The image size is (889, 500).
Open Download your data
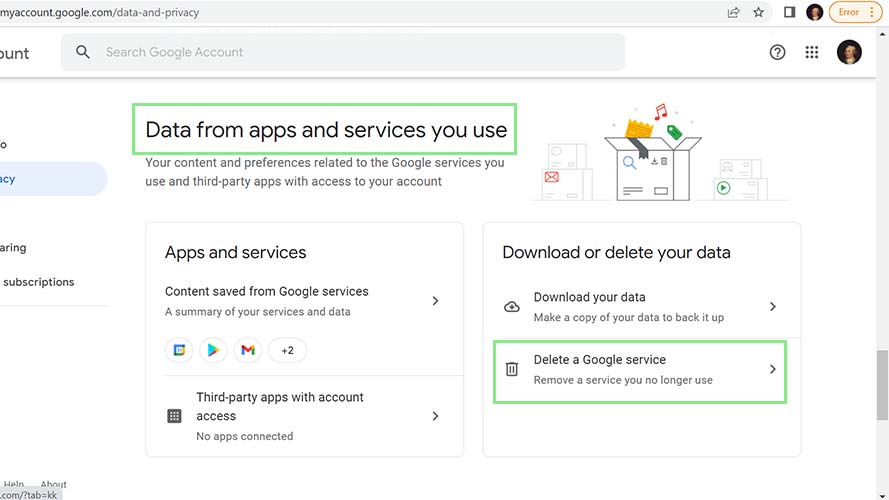pos(641,307)
